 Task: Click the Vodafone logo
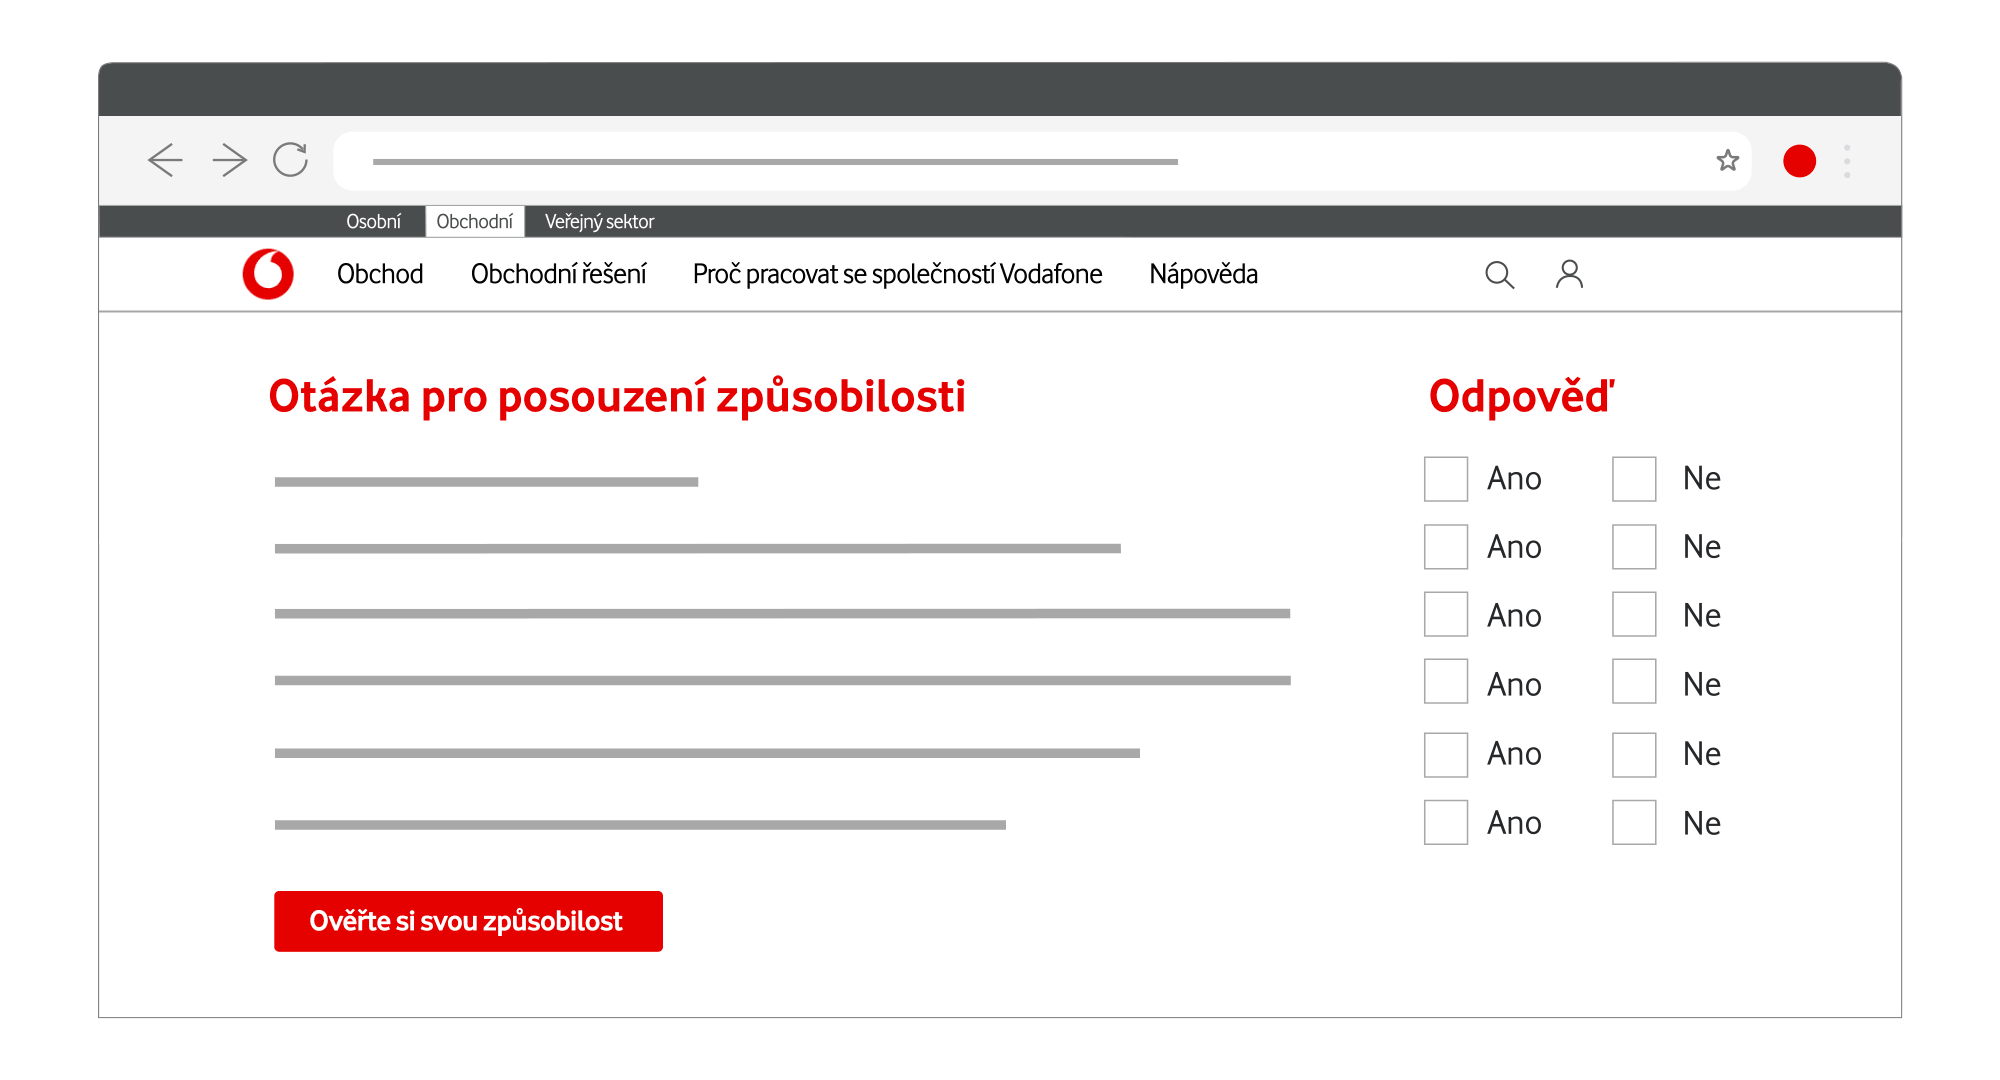268,274
